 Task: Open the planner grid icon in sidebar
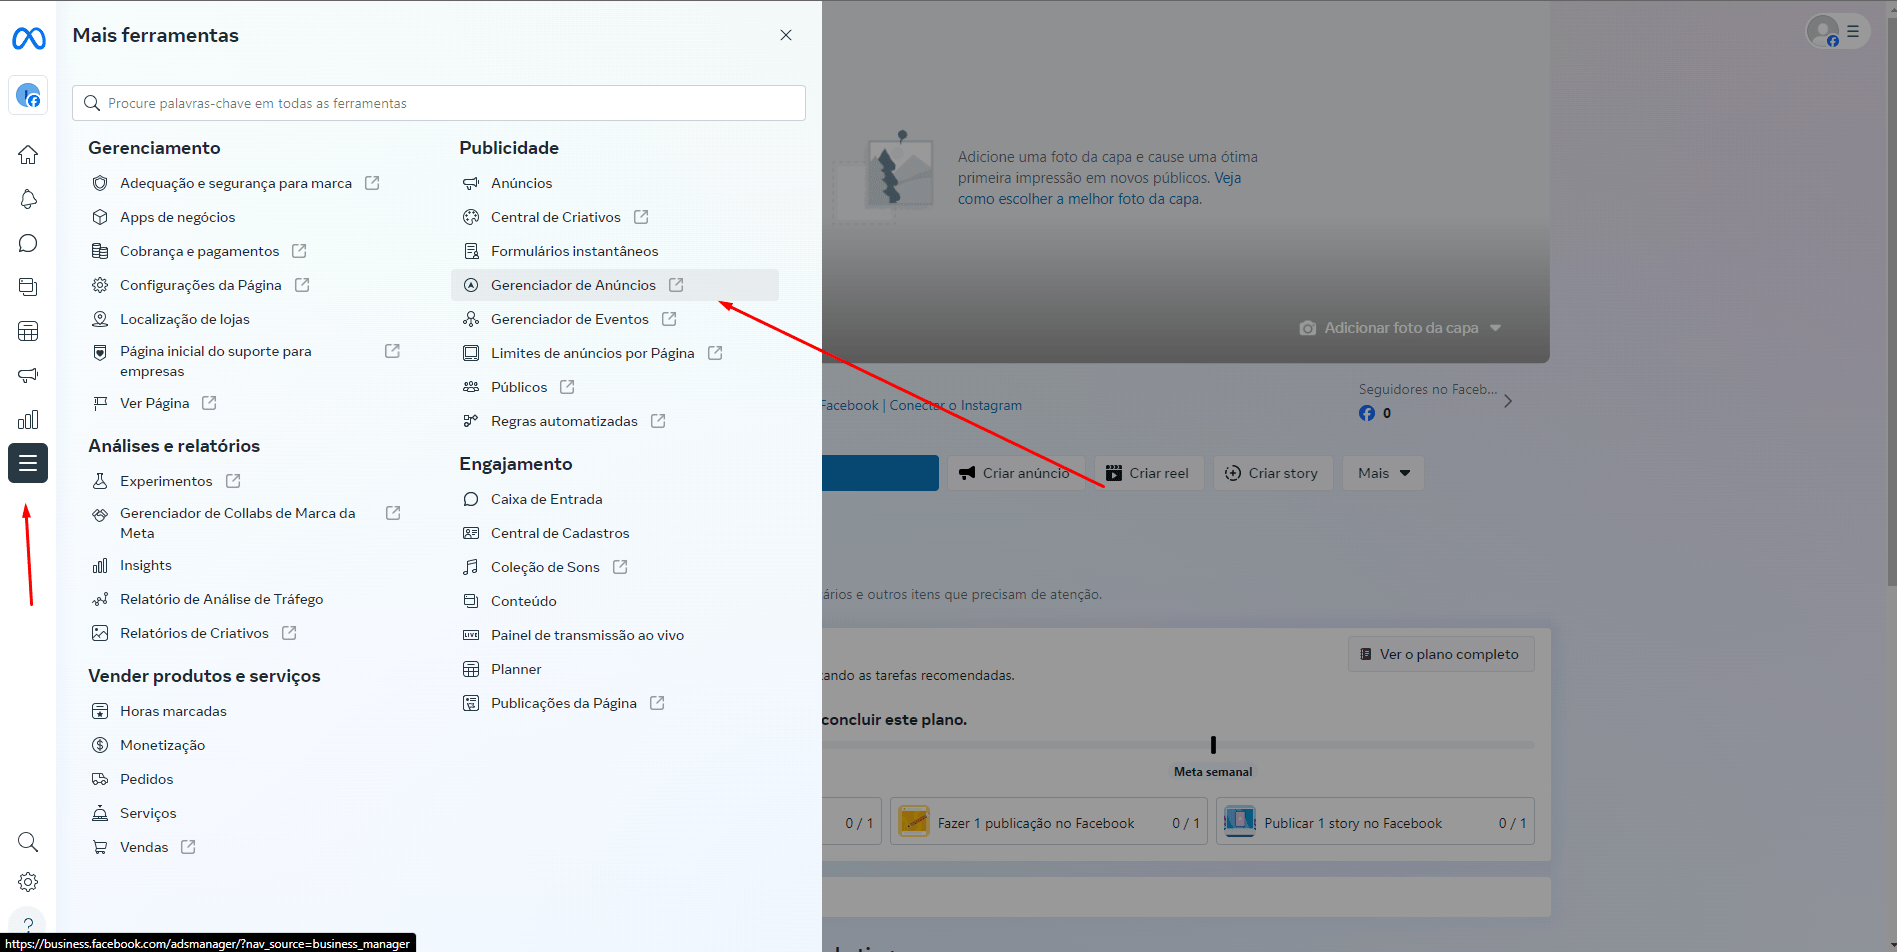(28, 331)
